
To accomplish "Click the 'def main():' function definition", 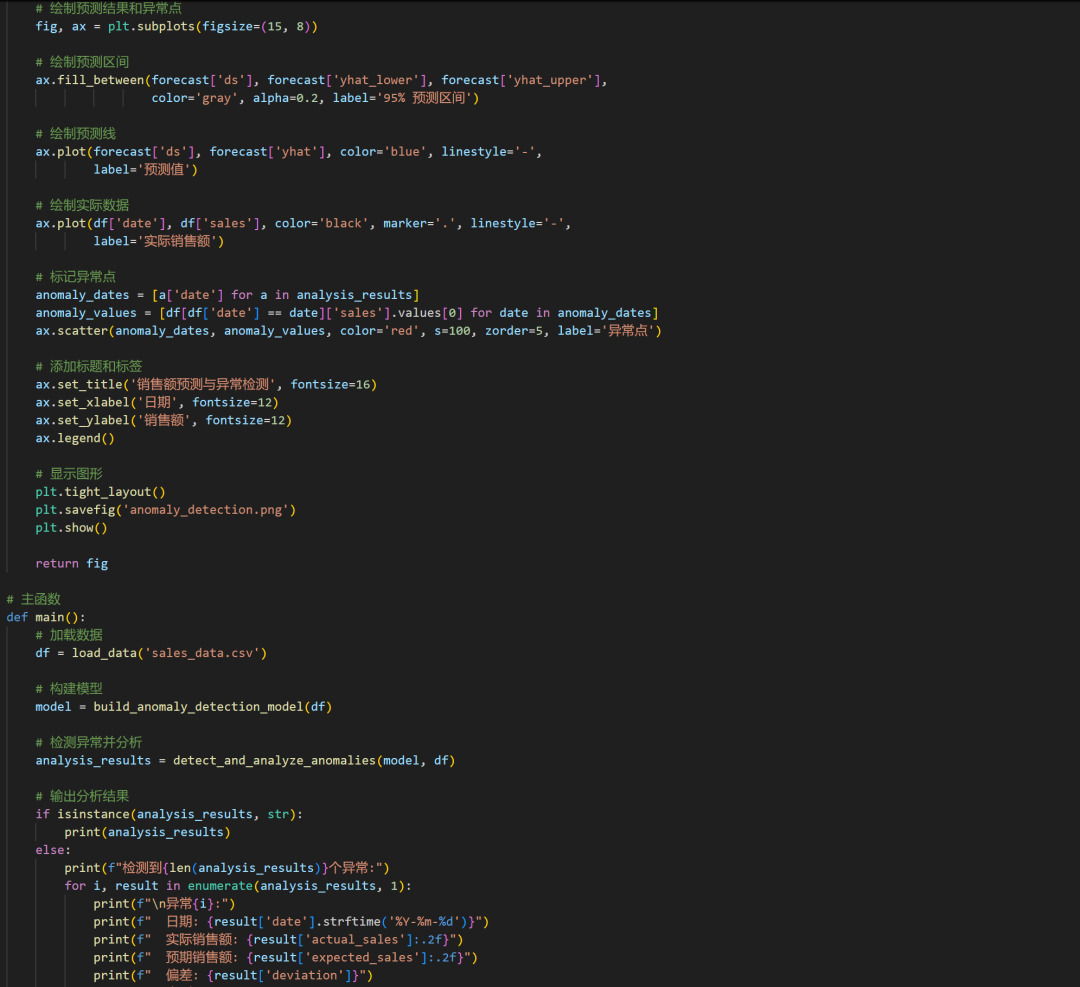I will point(46,617).
